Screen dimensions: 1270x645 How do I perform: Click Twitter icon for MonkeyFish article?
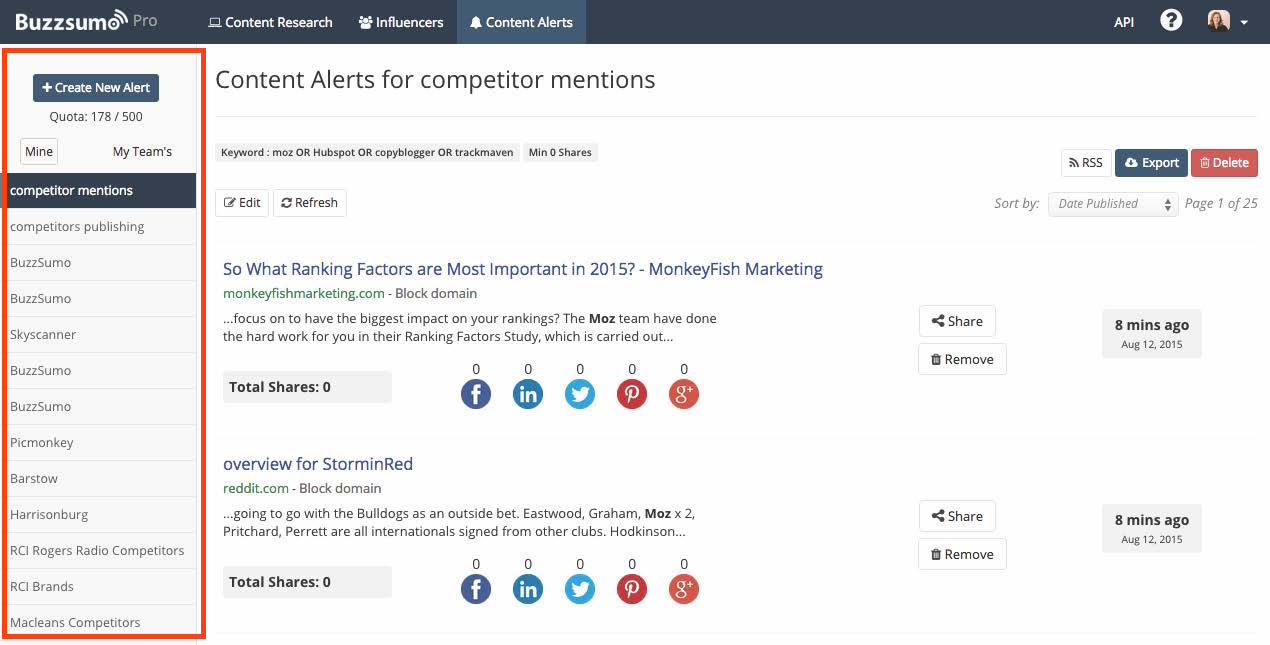[580, 394]
